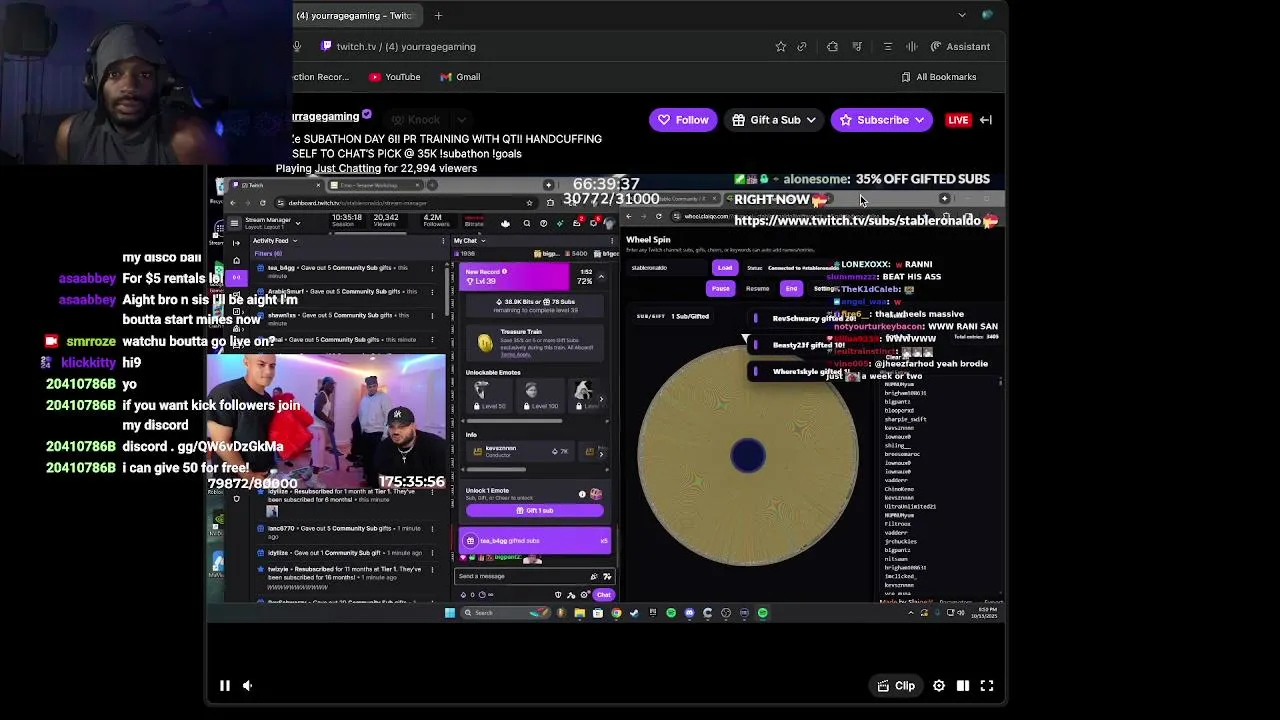The width and height of the screenshot is (1280, 720).
Task: Click the sidebar expand arrow icon
Action: click(236, 242)
